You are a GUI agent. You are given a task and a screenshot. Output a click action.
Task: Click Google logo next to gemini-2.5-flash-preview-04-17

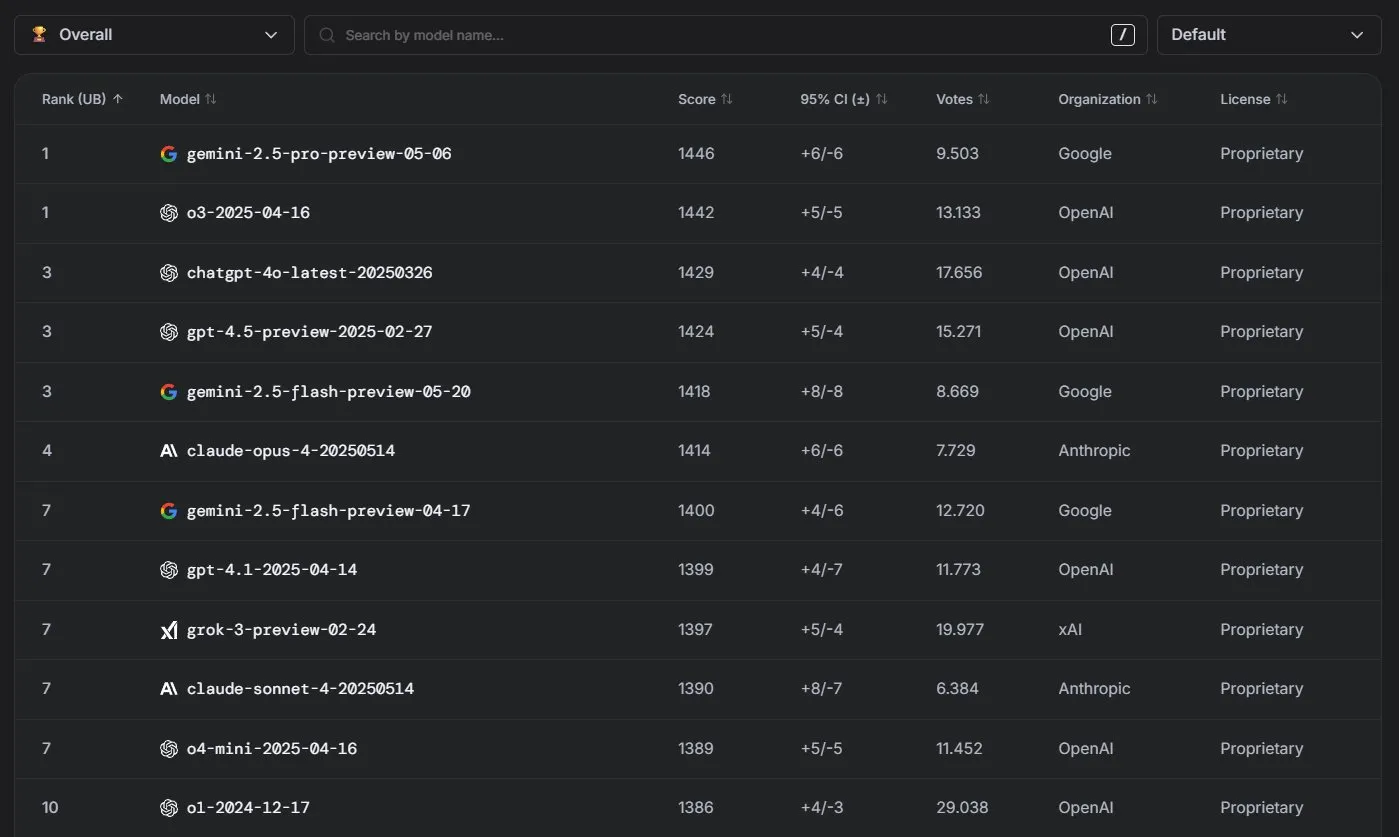coord(169,511)
